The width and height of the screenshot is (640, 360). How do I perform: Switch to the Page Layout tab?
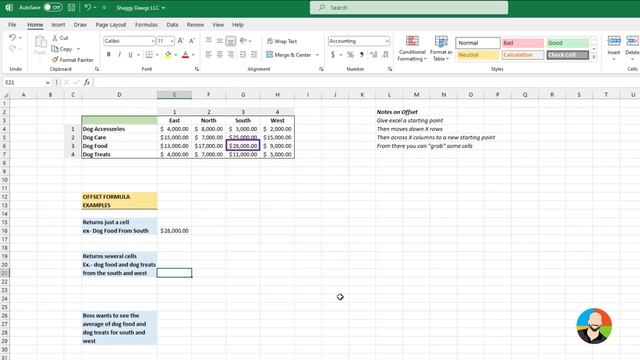pos(111,24)
